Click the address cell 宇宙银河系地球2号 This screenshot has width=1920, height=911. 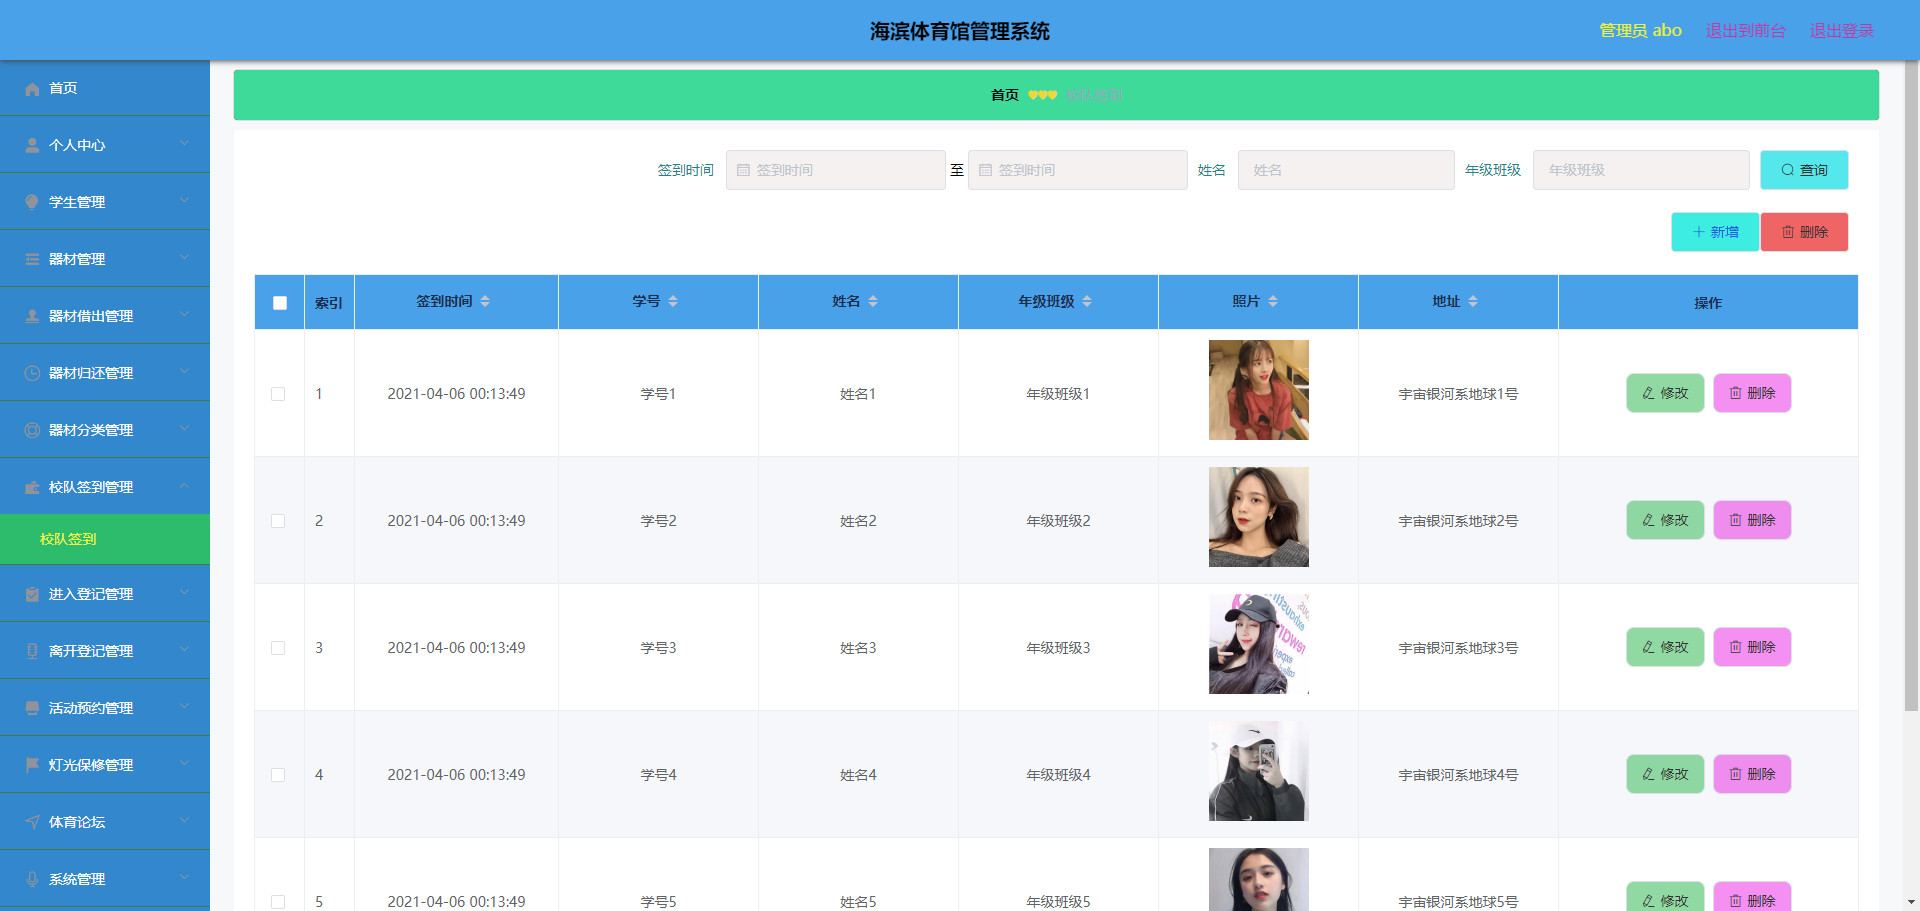click(1458, 521)
